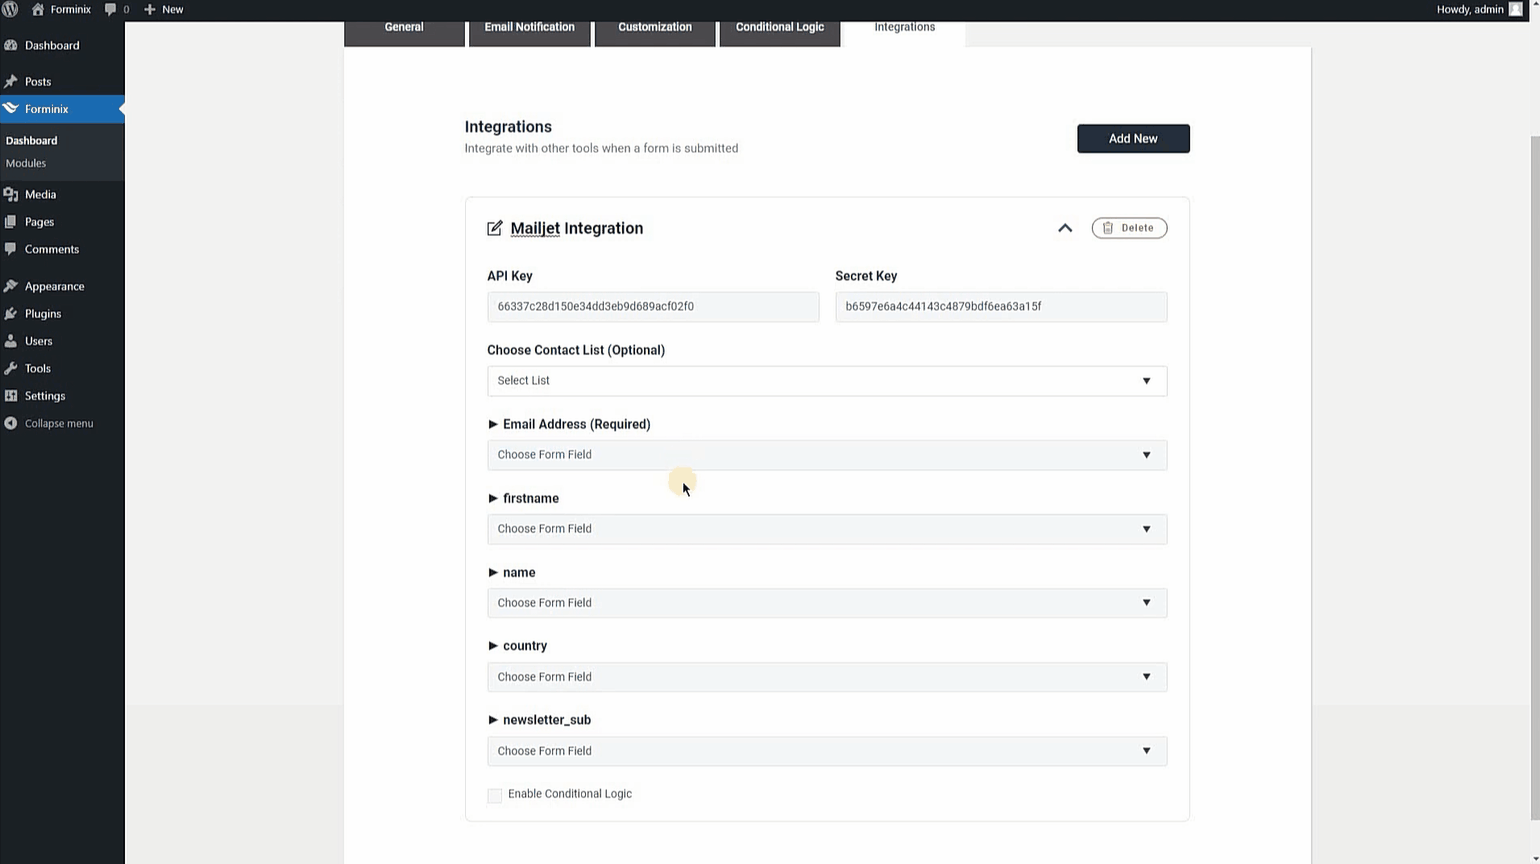Switch to the Conditional Logic tab
This screenshot has height=864, width=1540.
[780, 32]
